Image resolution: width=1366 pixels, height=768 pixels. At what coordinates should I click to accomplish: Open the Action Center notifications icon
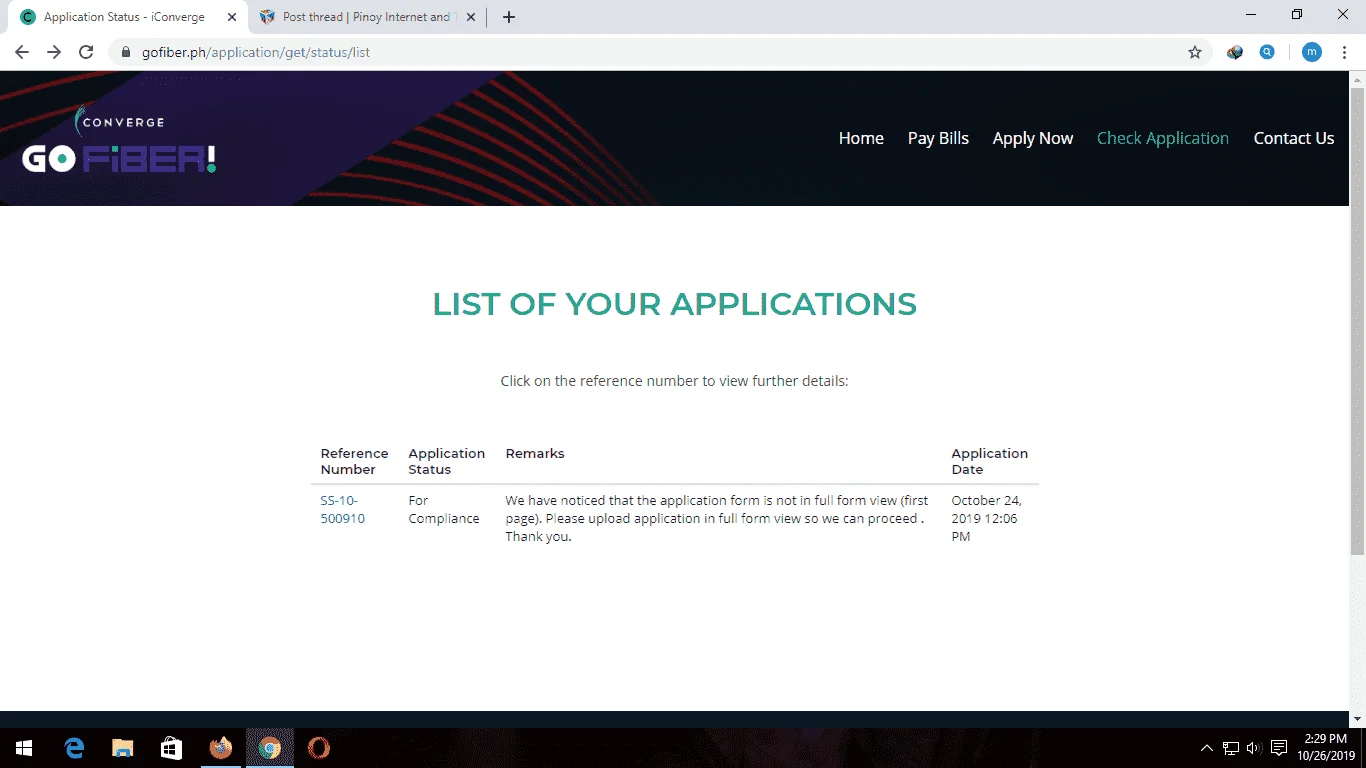[x=1279, y=748]
